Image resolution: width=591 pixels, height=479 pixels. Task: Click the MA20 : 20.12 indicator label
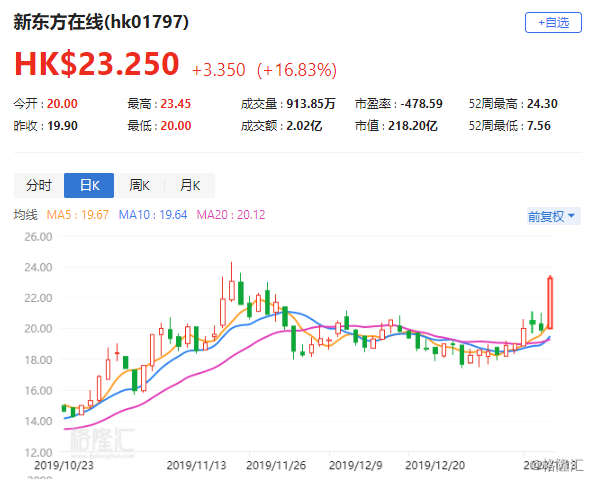[x=231, y=215]
